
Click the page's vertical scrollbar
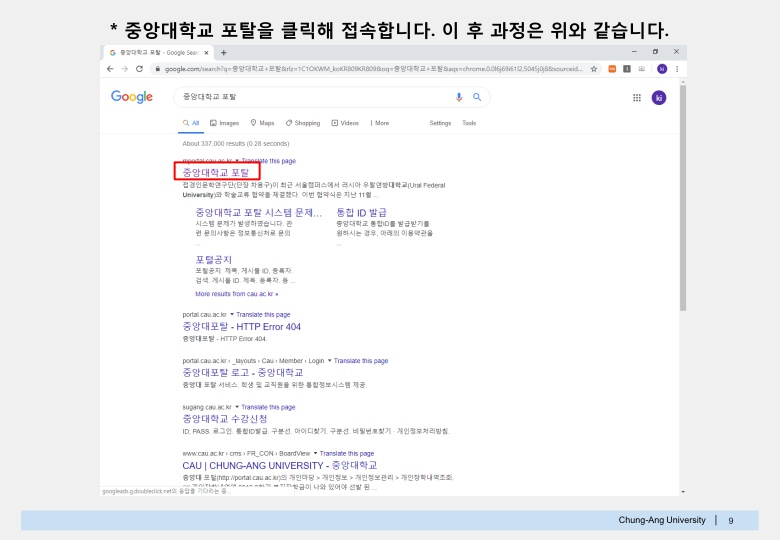[683, 198]
